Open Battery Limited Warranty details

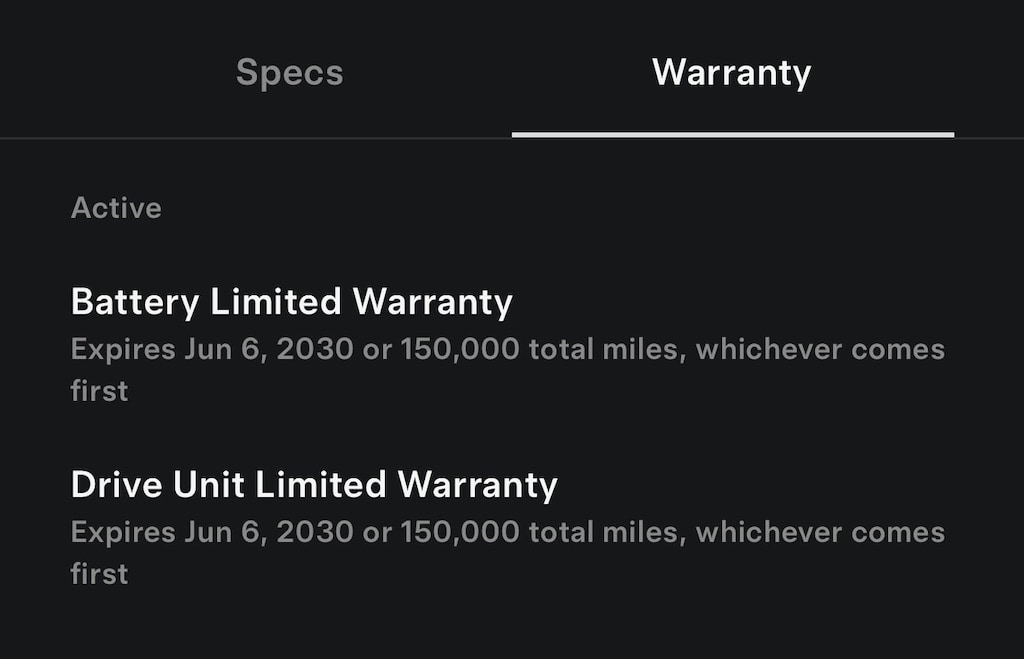pos(291,302)
